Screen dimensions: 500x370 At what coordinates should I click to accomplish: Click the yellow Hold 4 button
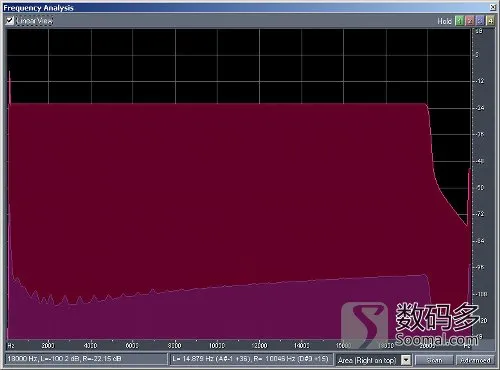point(490,21)
